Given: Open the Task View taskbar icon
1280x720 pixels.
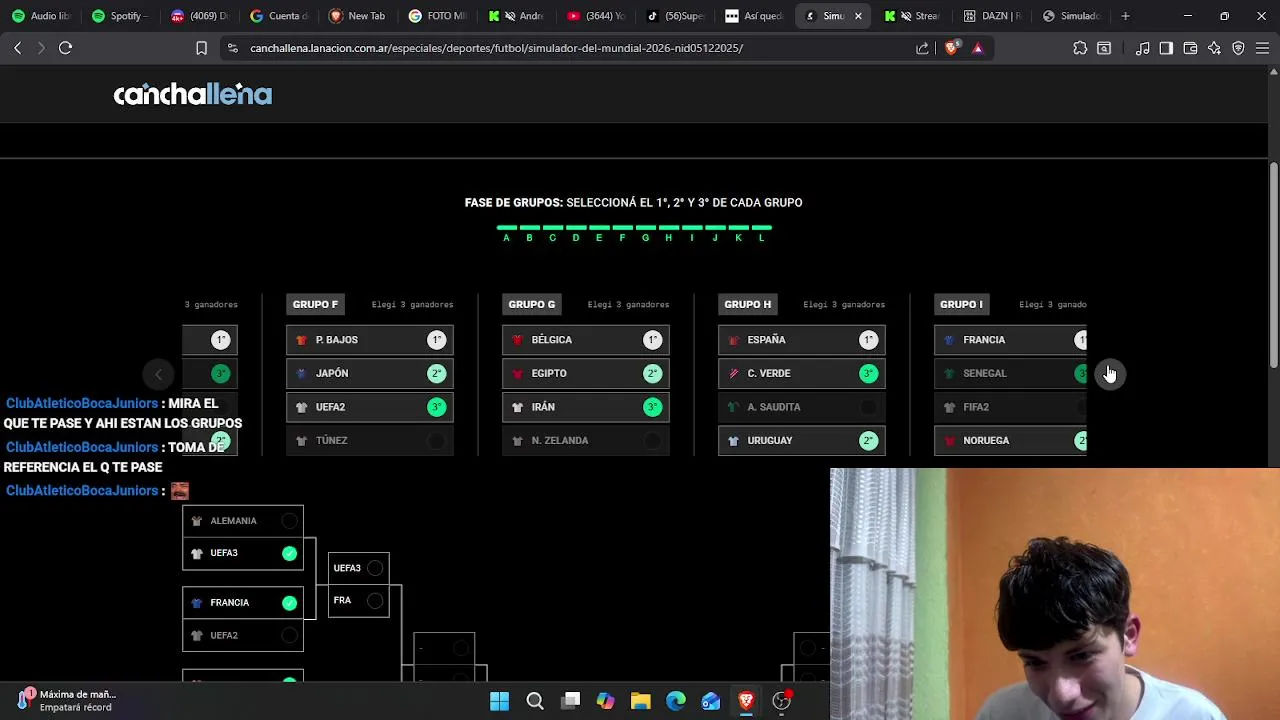Looking at the screenshot, I should 571,701.
